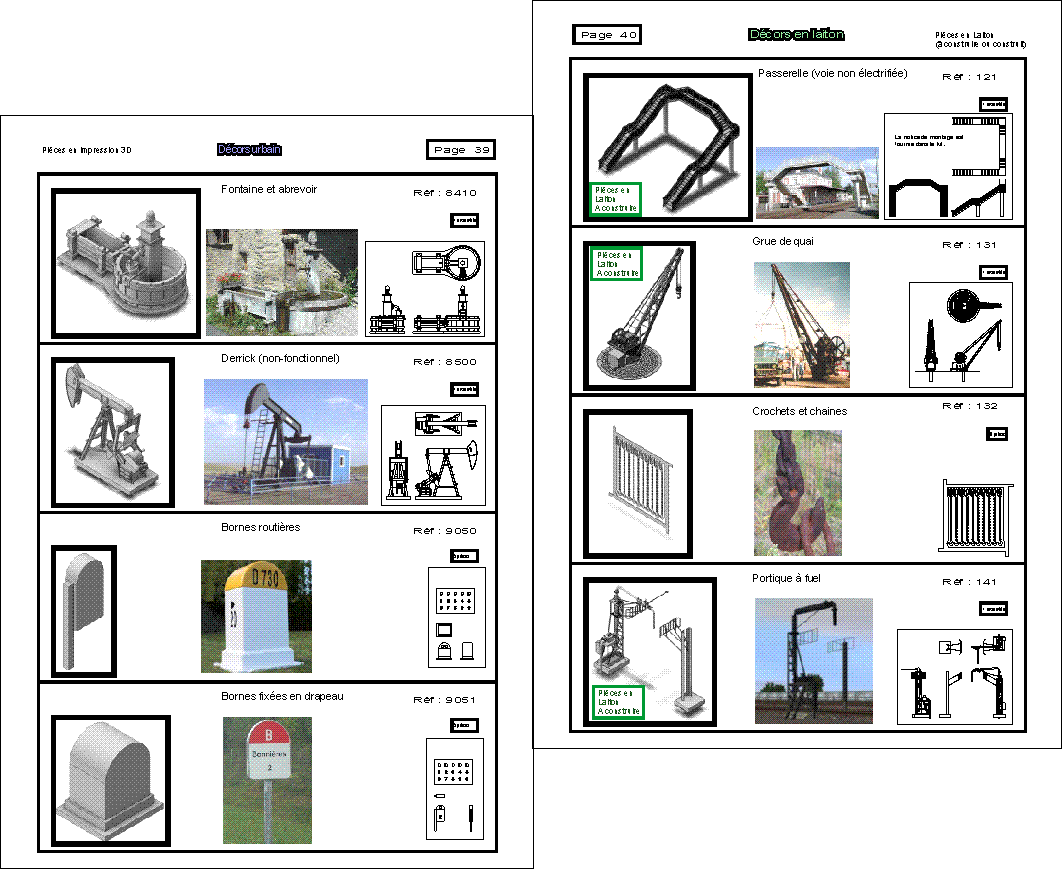The width and height of the screenshot is (1062, 869).
Task: Click the Passerelle footbridge photo
Action: click(x=817, y=183)
